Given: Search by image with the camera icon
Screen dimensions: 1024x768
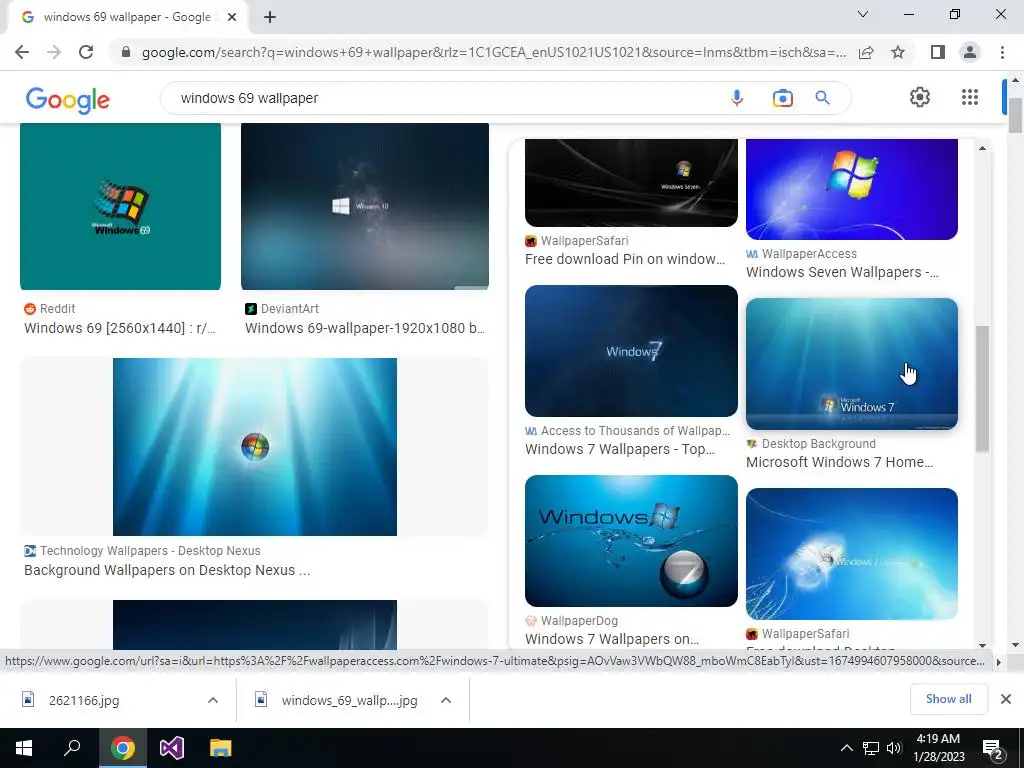Looking at the screenshot, I should point(782,98).
